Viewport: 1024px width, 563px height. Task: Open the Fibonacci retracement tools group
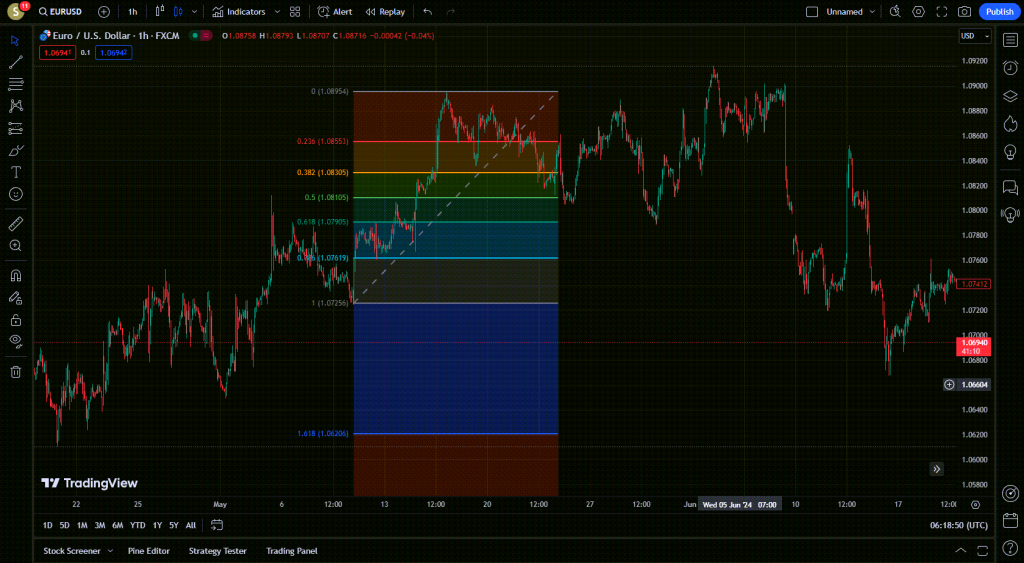point(15,84)
